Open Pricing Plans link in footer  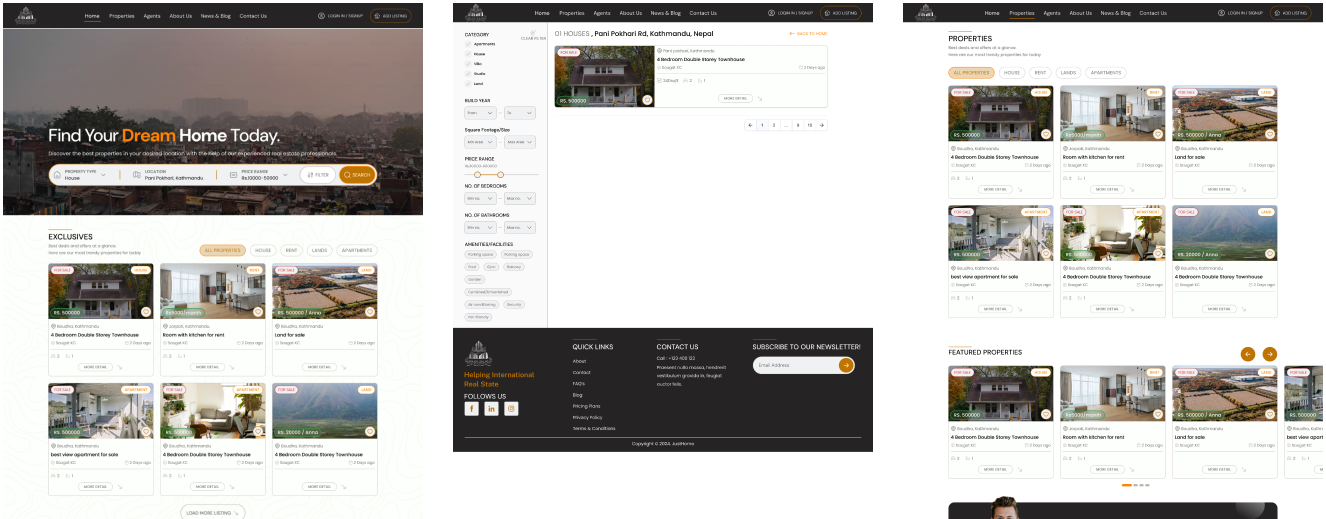(587, 406)
